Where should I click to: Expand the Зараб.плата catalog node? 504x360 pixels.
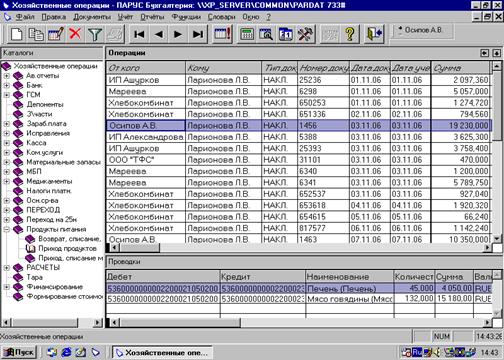coord(6,124)
